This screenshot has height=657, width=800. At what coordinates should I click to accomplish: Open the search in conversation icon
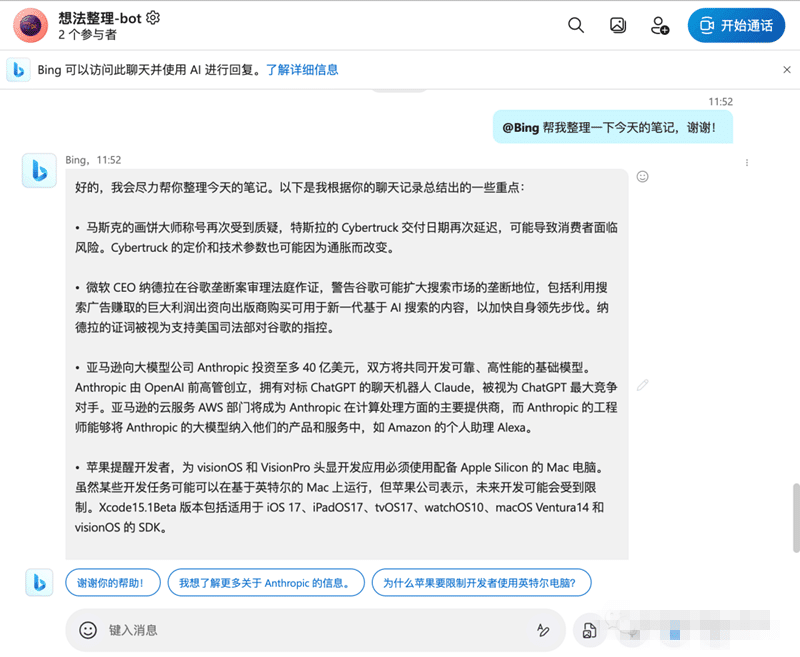[x=576, y=25]
